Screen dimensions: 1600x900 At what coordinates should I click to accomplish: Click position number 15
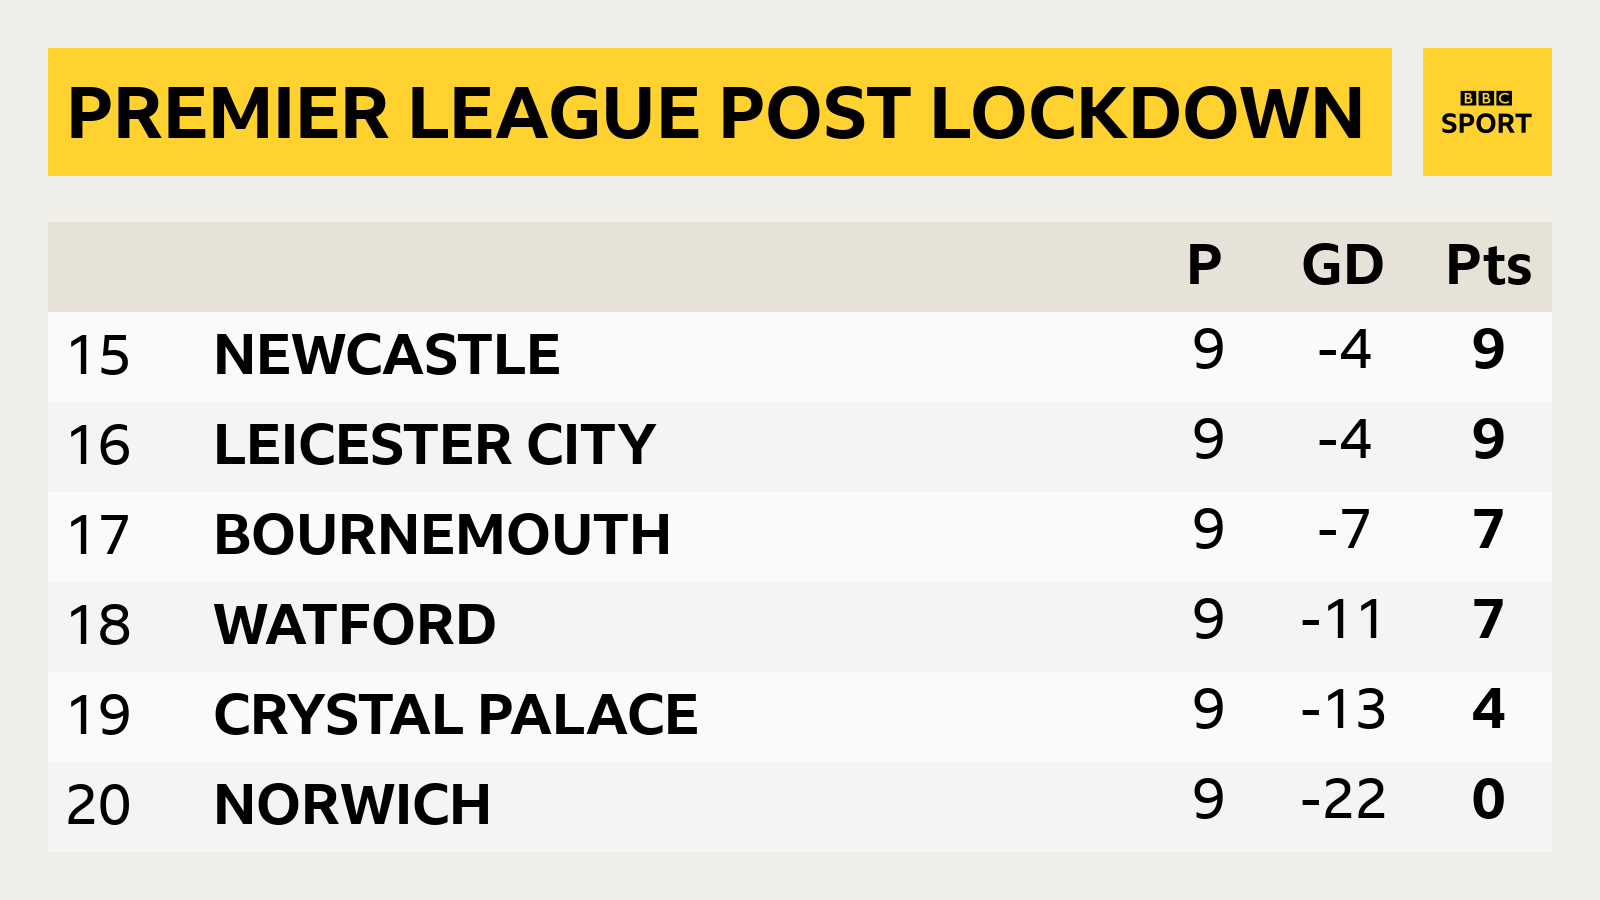pos(99,356)
